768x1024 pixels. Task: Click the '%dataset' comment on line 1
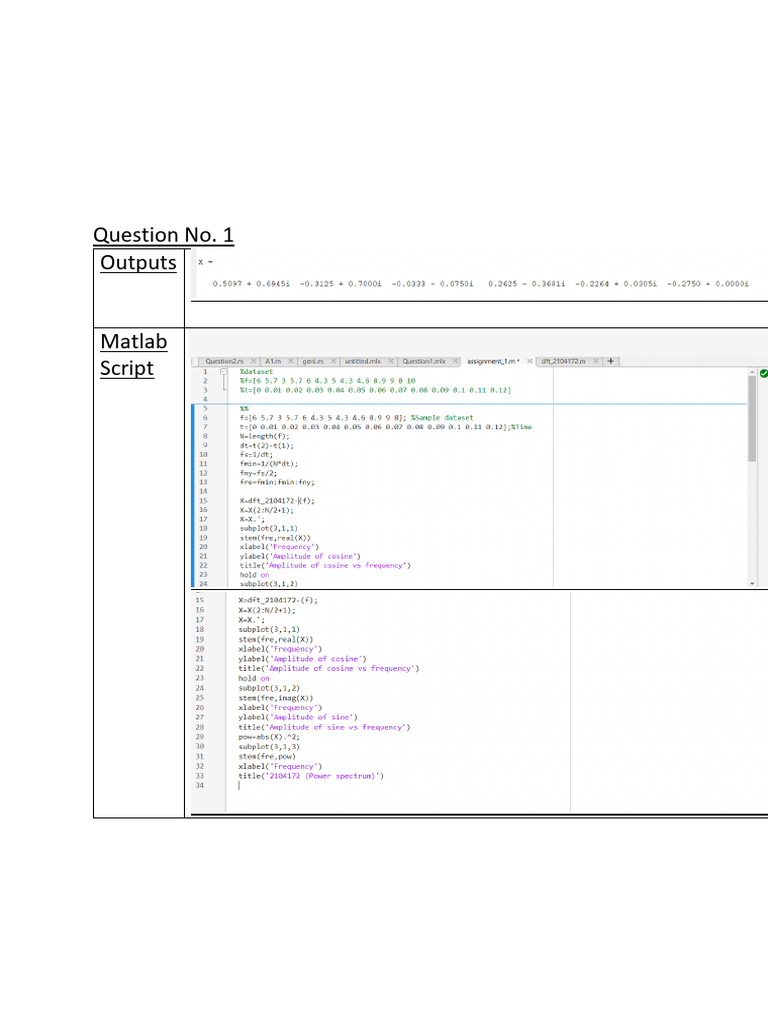[256, 372]
